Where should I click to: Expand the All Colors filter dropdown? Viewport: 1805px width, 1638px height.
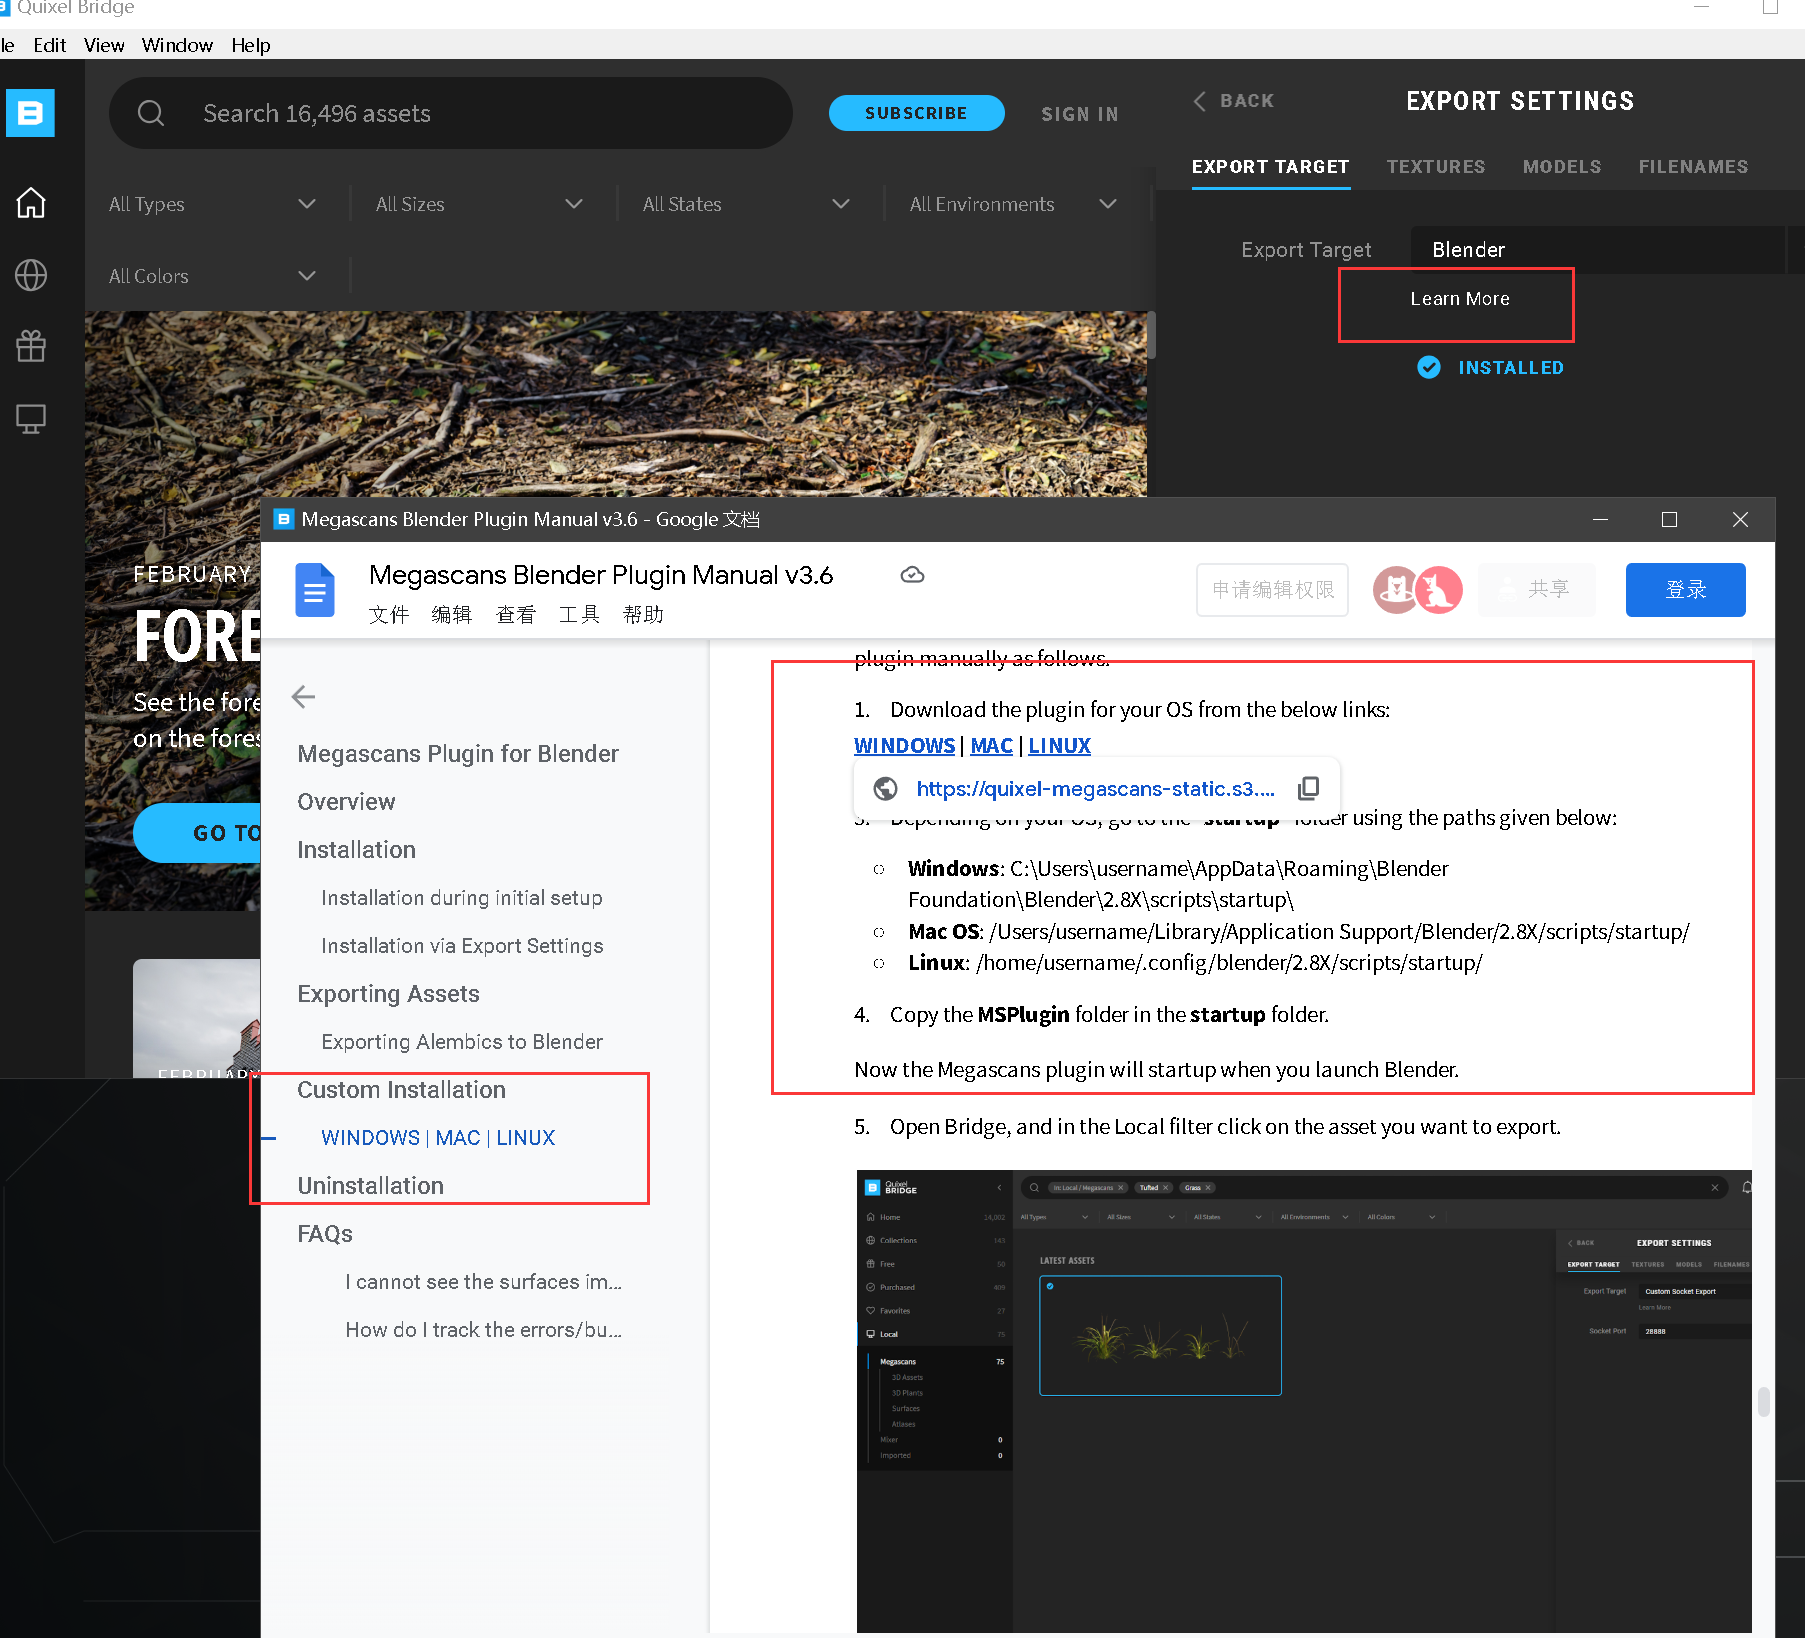tap(212, 276)
